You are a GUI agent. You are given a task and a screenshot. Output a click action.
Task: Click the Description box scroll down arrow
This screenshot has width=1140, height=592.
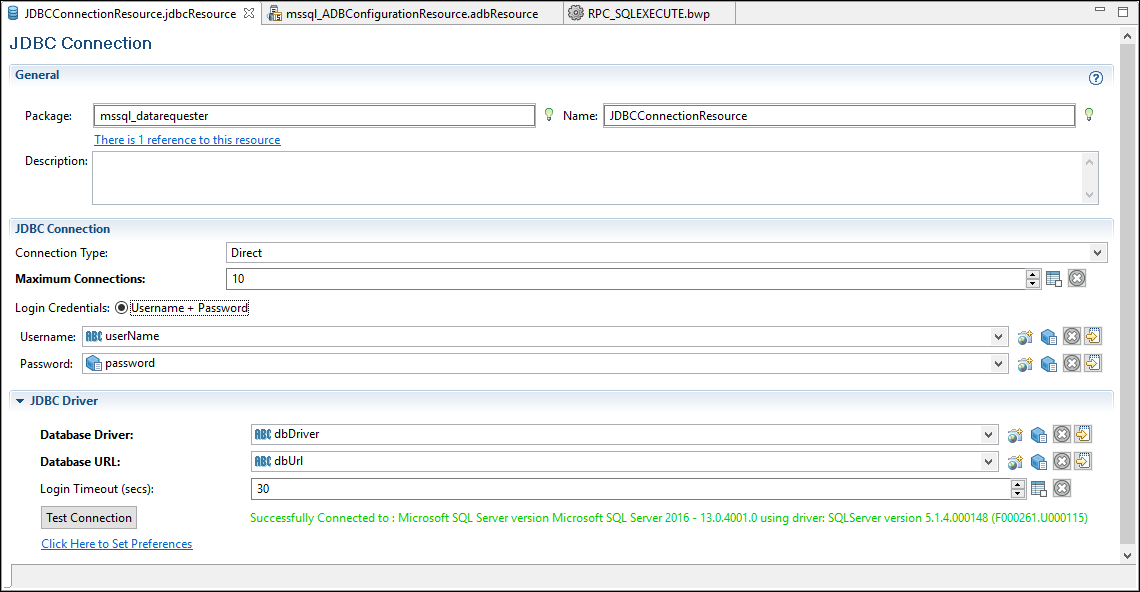[x=1089, y=194]
